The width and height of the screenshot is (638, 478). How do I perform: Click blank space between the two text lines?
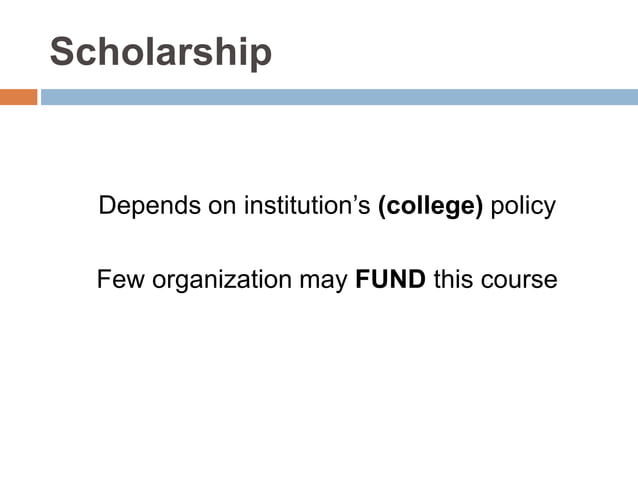tap(326, 243)
